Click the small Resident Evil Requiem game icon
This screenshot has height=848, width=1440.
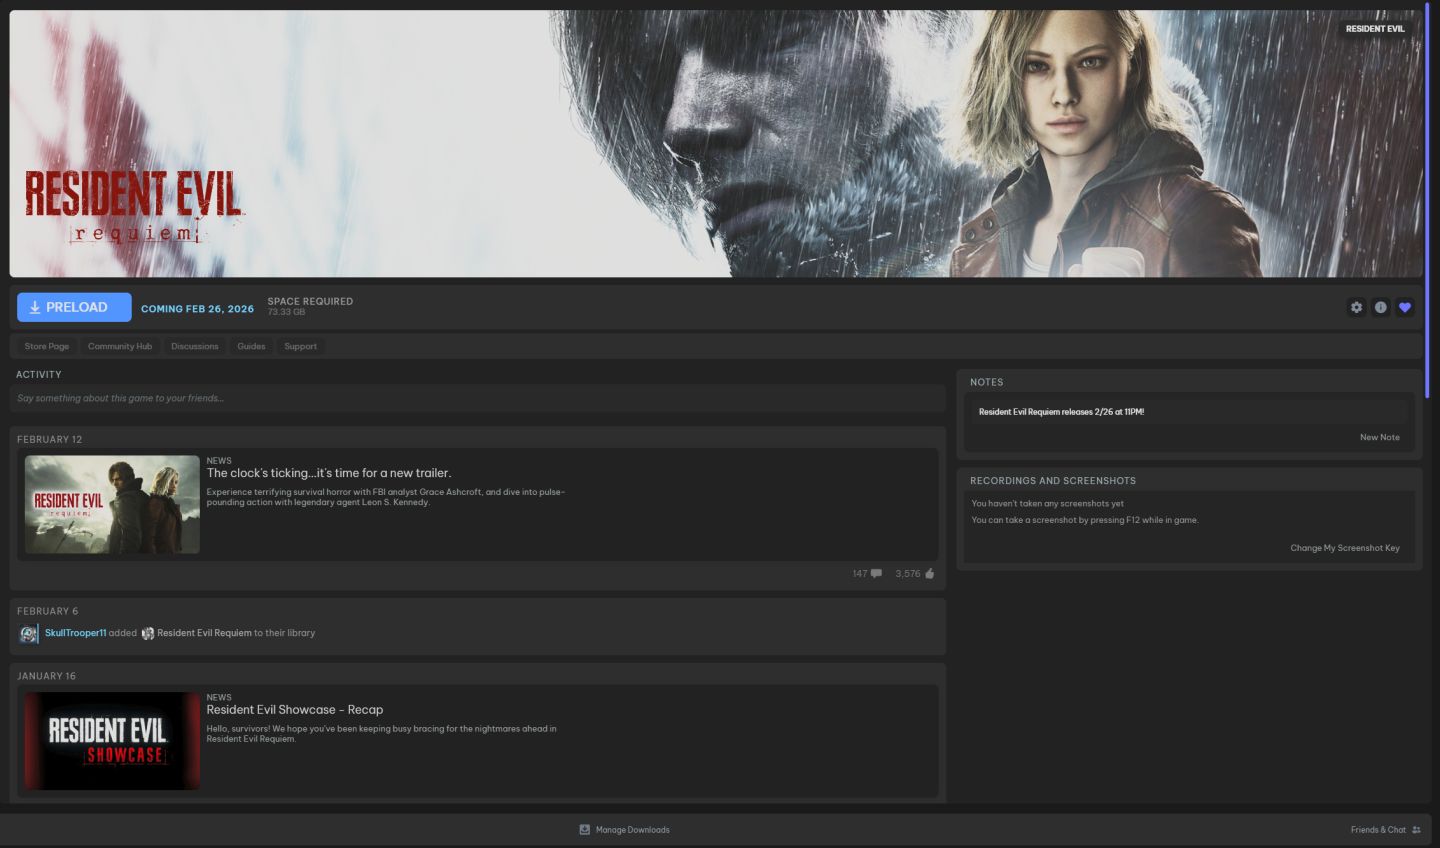point(148,633)
